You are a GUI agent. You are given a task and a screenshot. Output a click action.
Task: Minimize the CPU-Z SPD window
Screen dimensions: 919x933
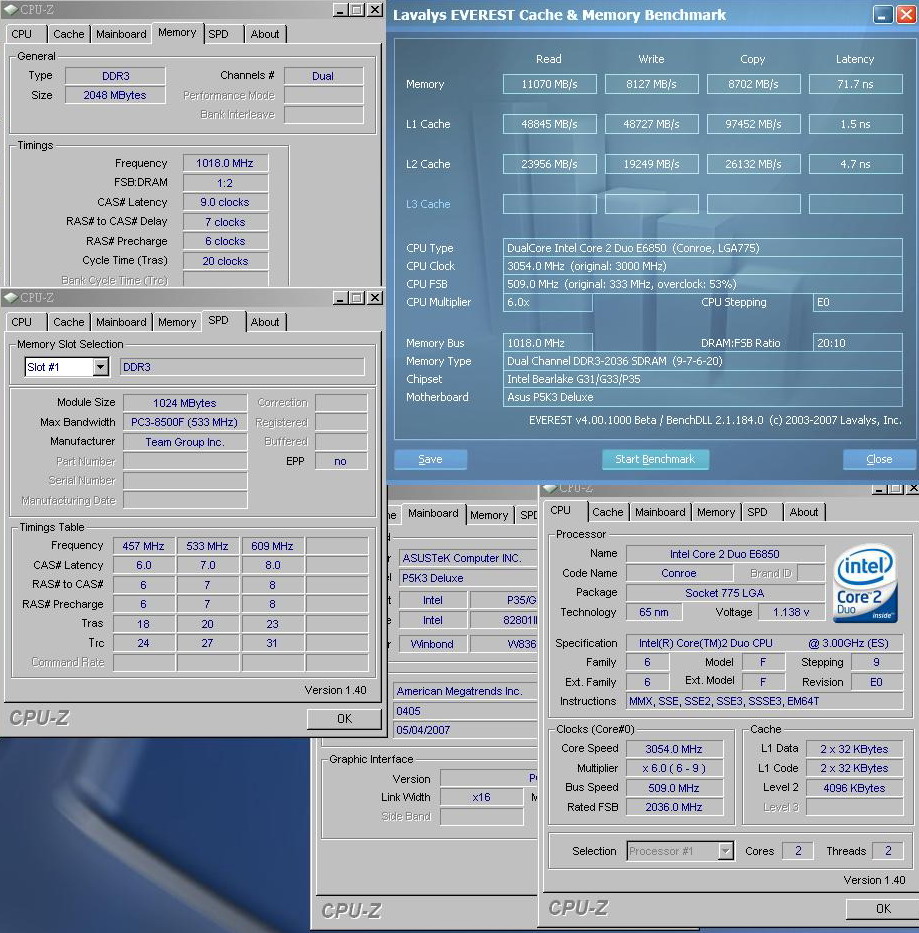click(340, 298)
